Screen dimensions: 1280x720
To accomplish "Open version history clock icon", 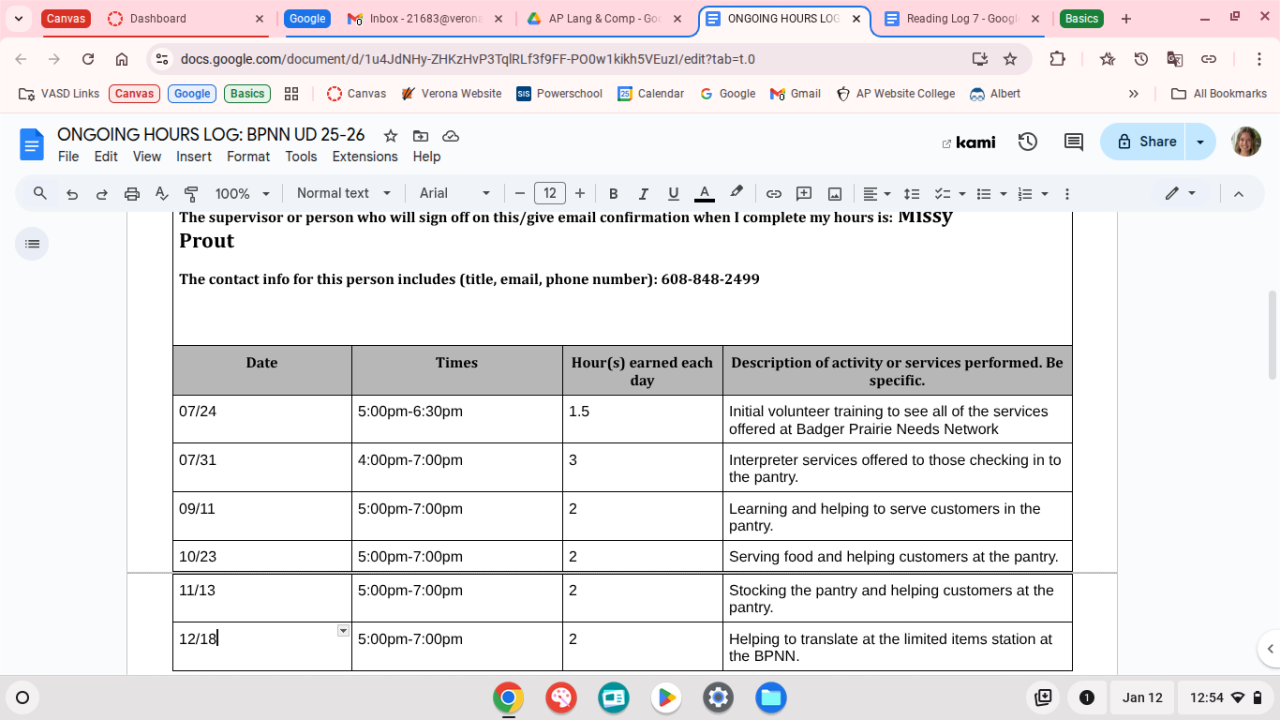I will [x=1027, y=142].
